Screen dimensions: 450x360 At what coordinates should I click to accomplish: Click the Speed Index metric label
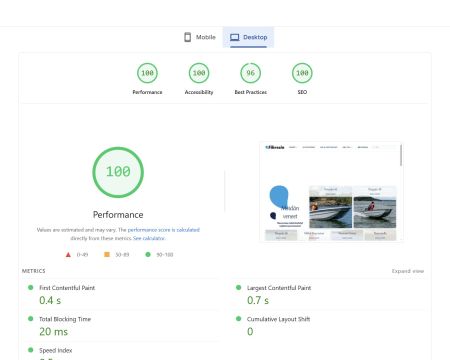[x=56, y=350]
